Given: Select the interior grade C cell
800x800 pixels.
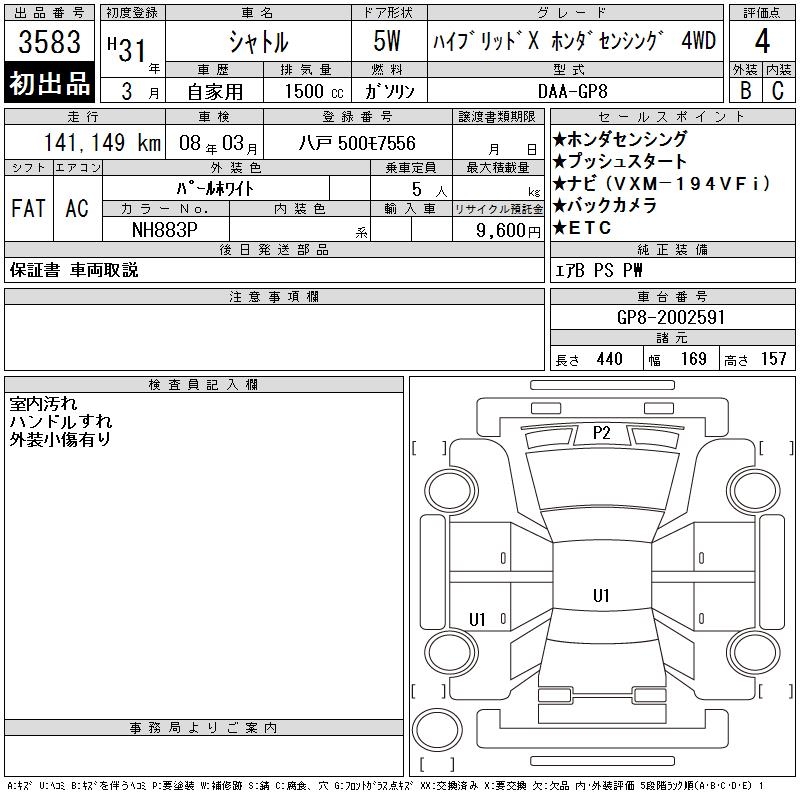Looking at the screenshot, I should [x=778, y=89].
